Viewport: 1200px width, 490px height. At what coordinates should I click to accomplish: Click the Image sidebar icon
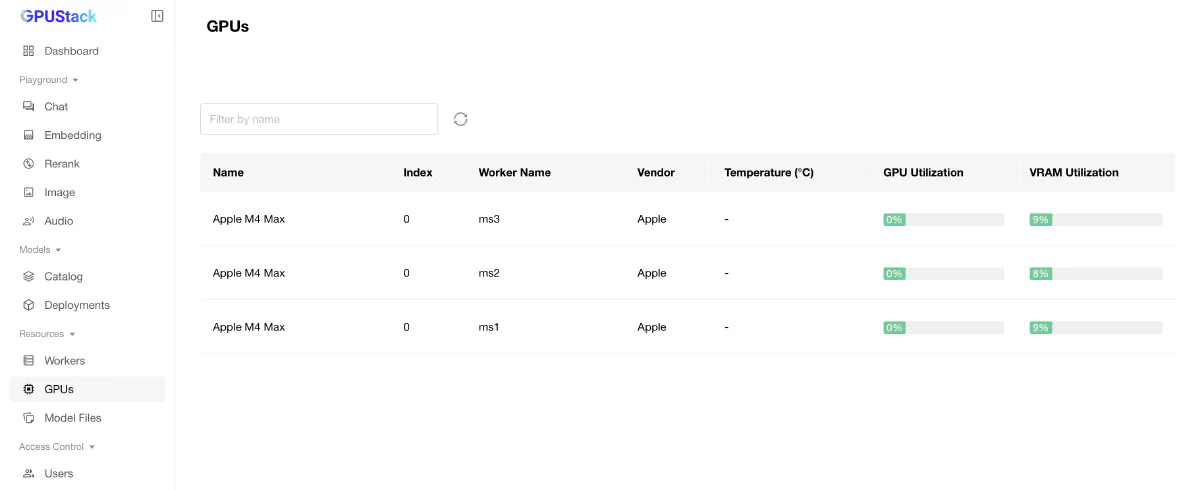click(29, 192)
